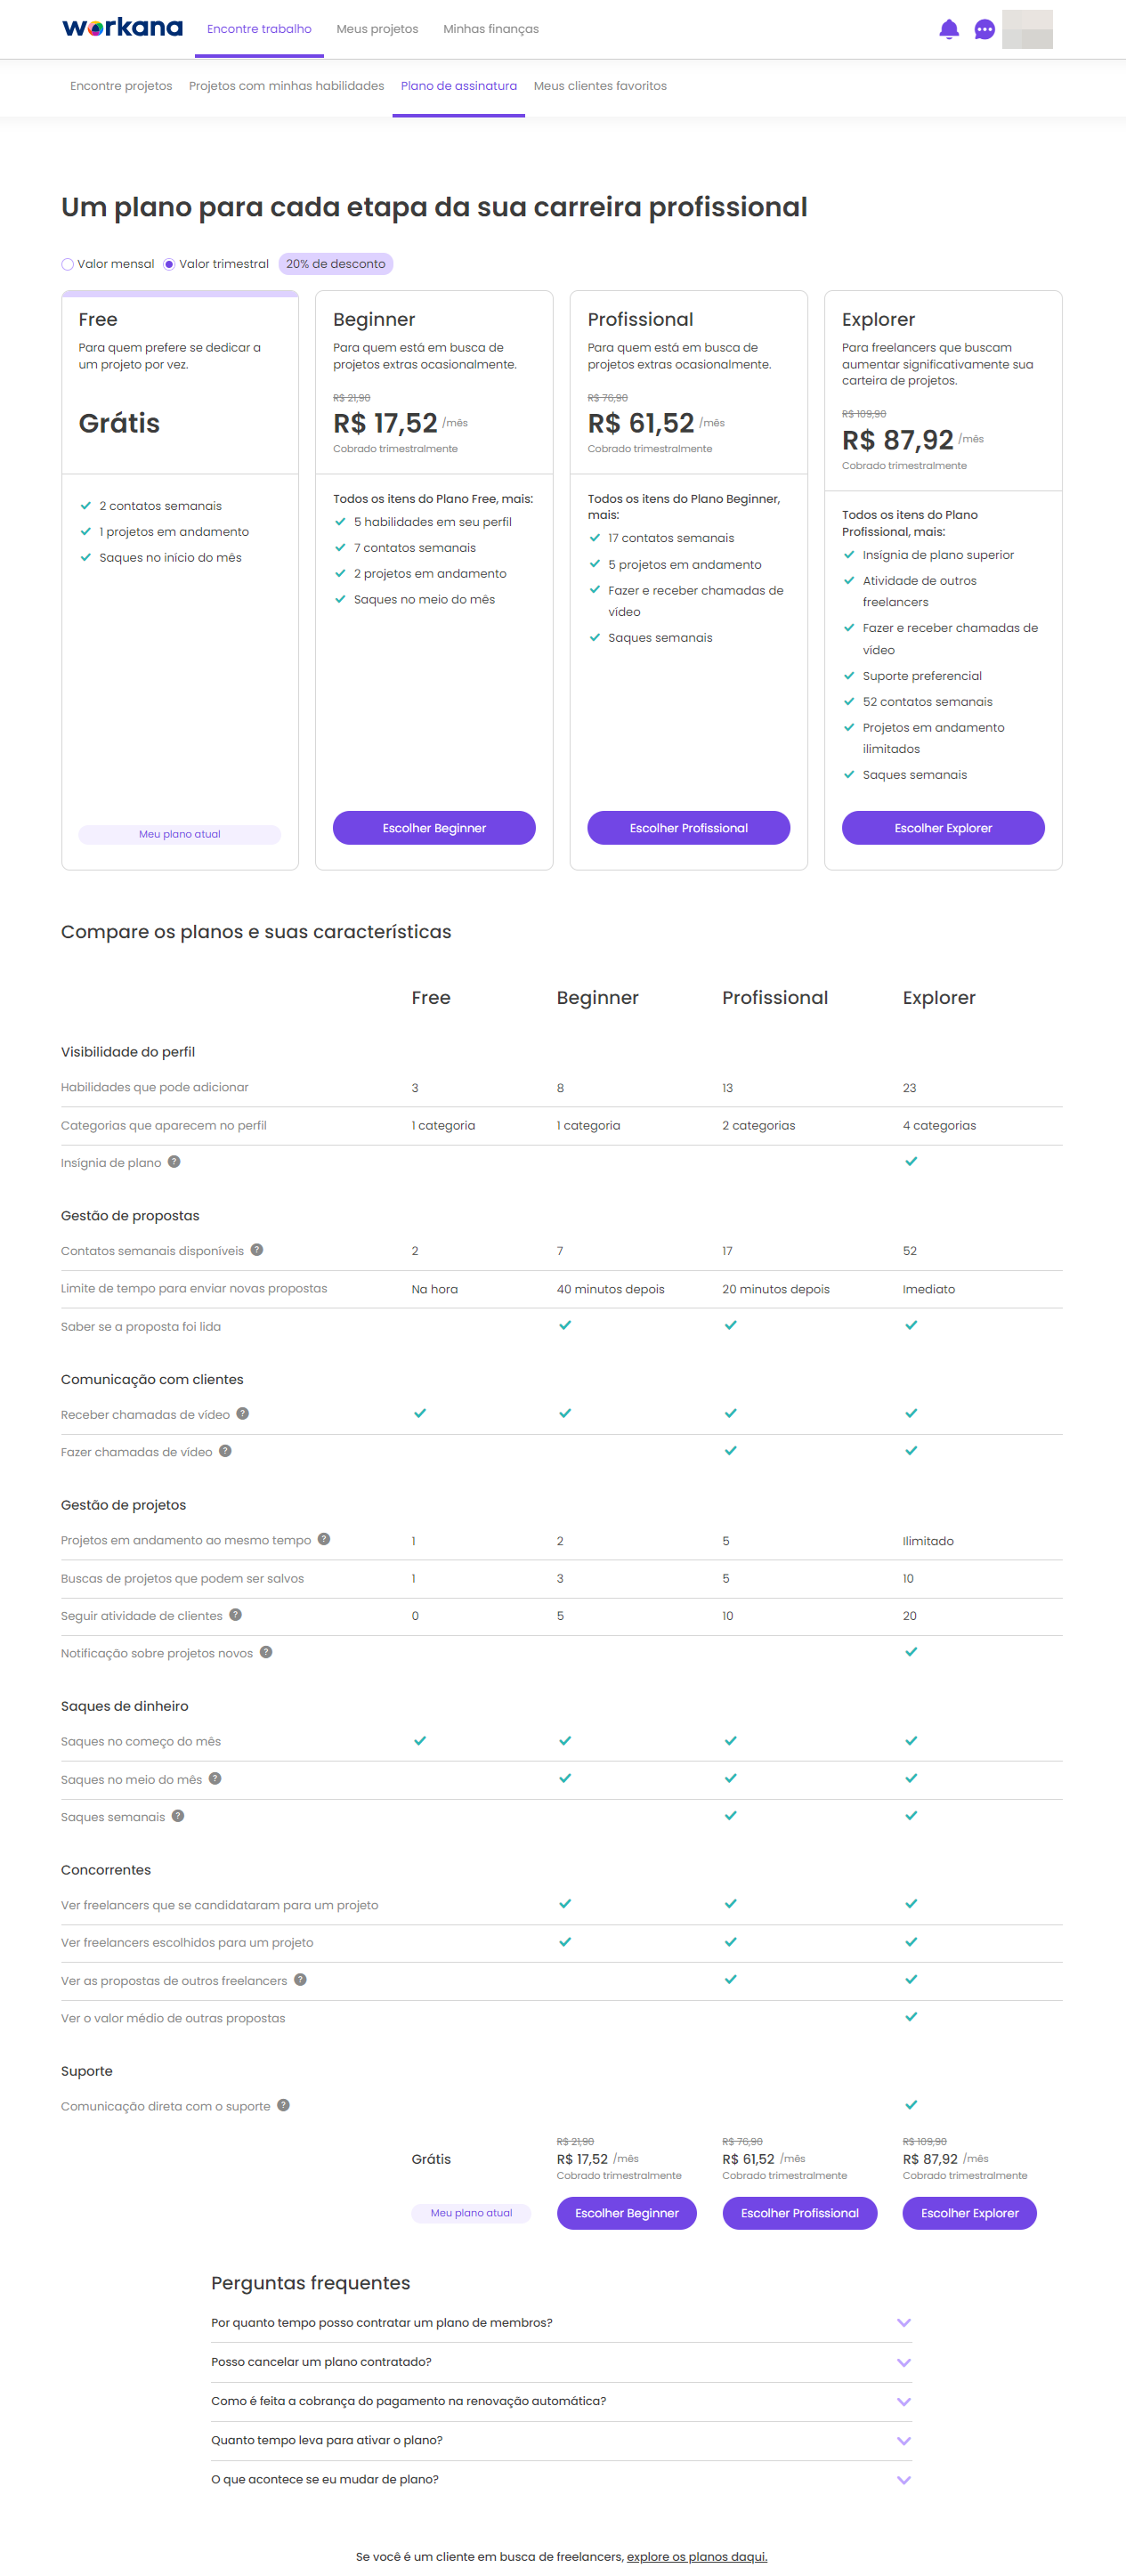Open the chat messages bubble icon
Screen dimensions: 1126x2576
tap(984, 29)
